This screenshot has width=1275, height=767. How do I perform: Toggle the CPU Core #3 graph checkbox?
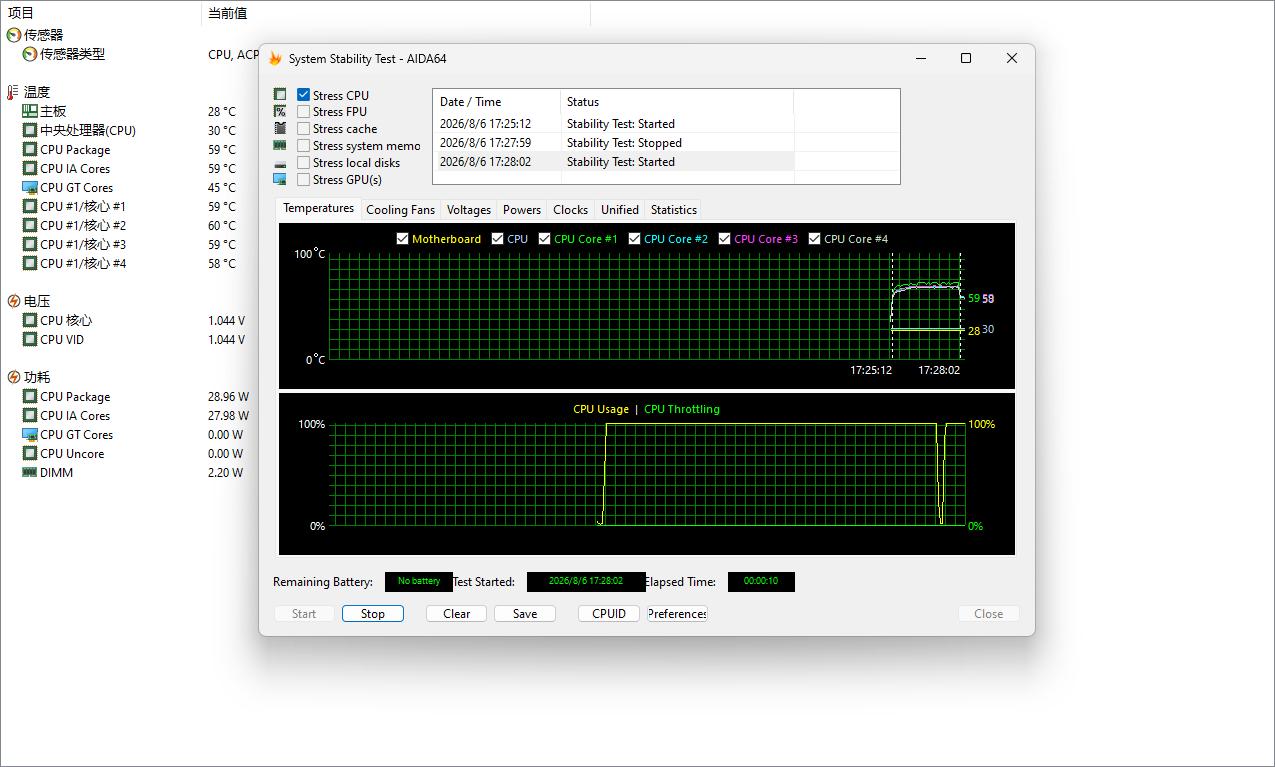(724, 239)
